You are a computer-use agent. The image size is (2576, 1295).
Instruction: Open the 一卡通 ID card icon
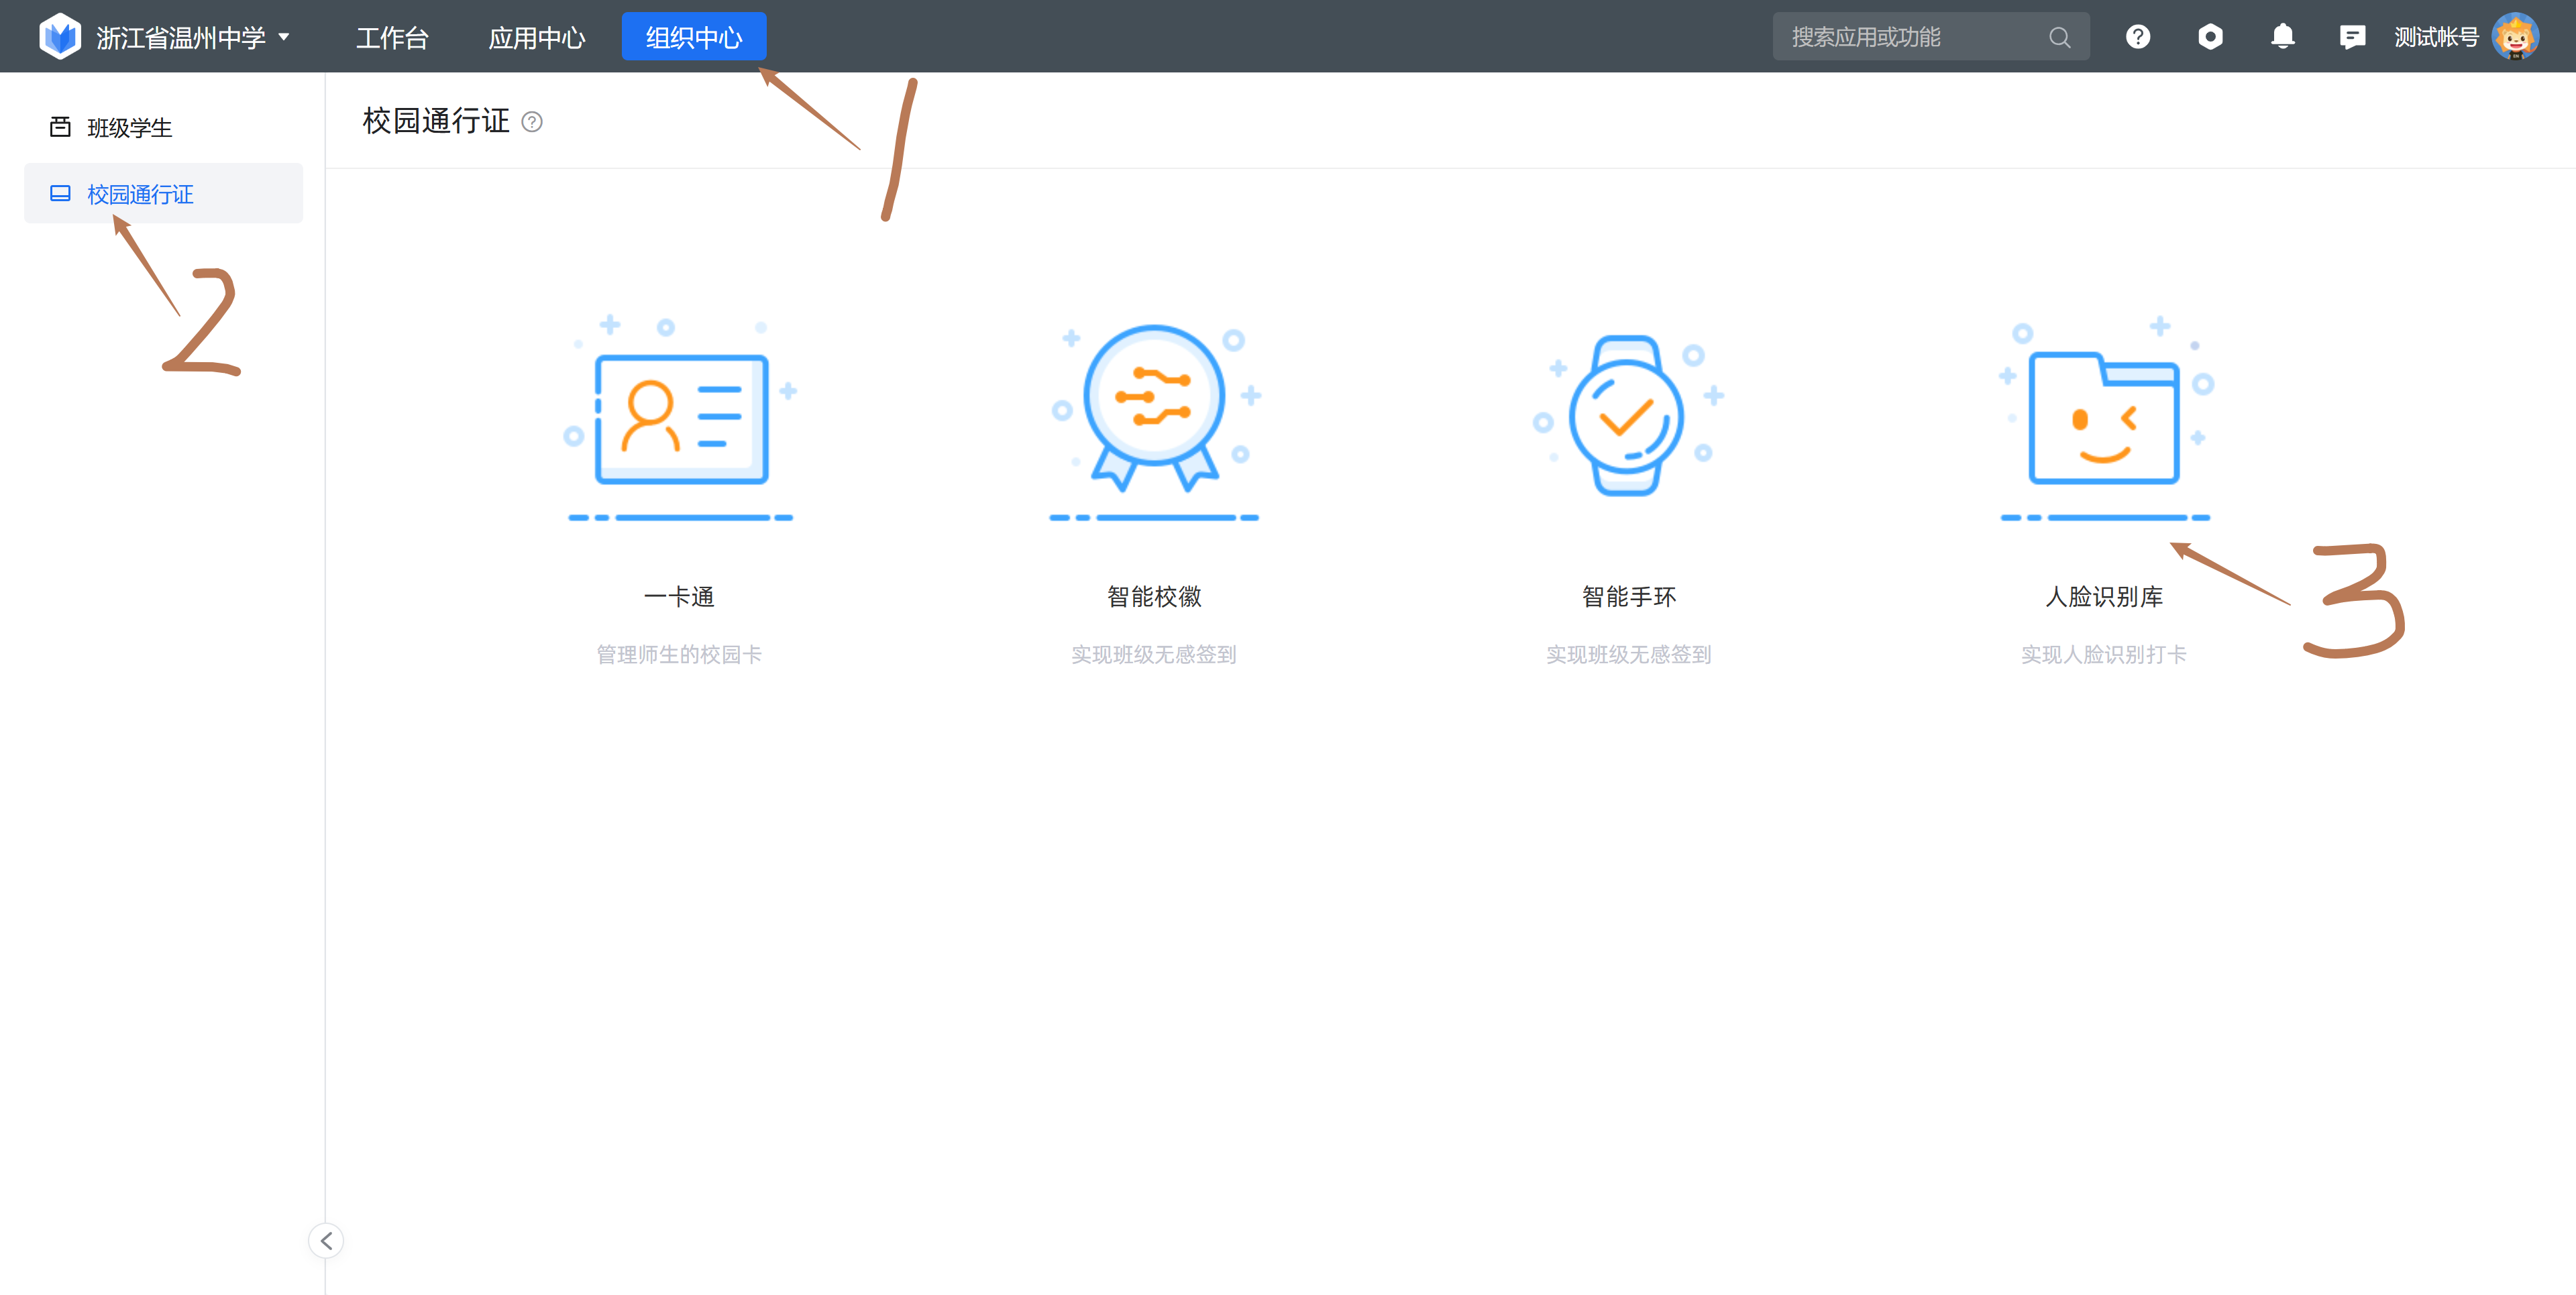[681, 419]
